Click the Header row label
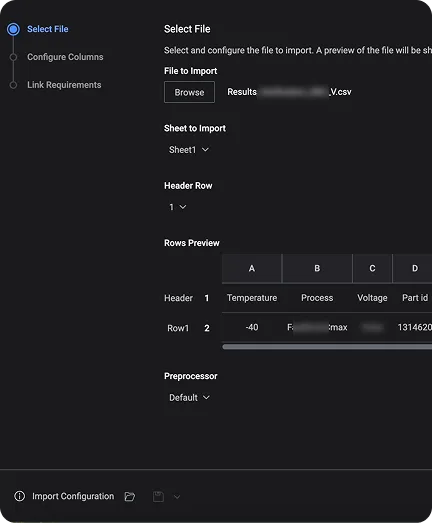This screenshot has width=432, height=523. point(178,298)
